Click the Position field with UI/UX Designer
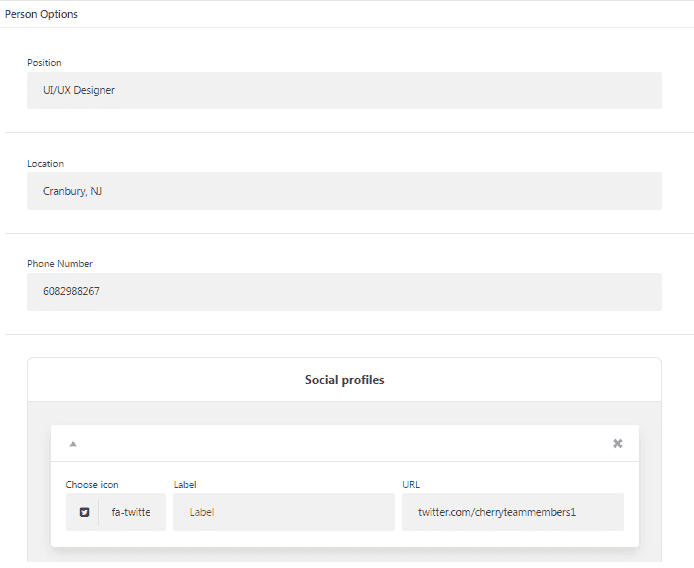 [344, 90]
